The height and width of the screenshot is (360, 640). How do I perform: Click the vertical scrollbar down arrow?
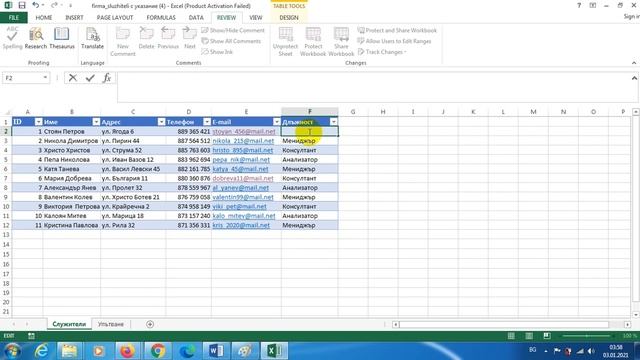[x=636, y=315]
